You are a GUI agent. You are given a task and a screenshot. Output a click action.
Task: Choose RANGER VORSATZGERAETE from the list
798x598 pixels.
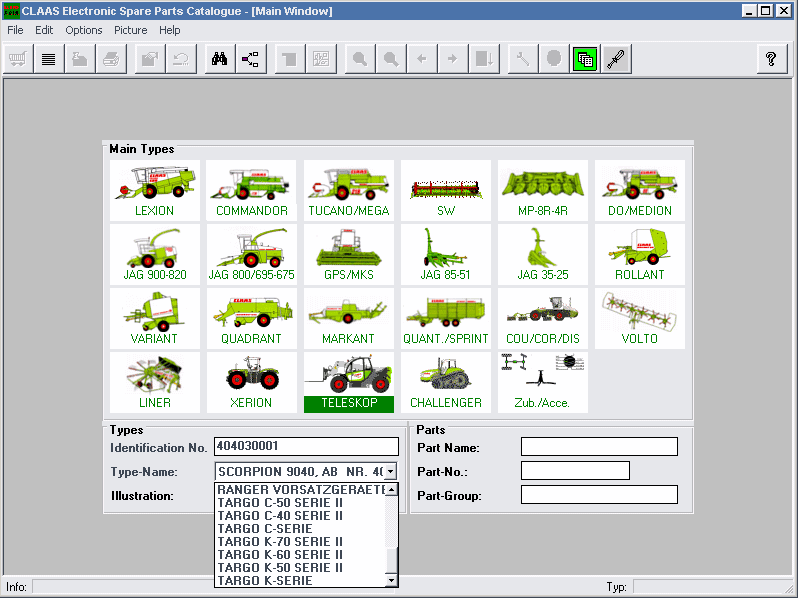click(301, 490)
